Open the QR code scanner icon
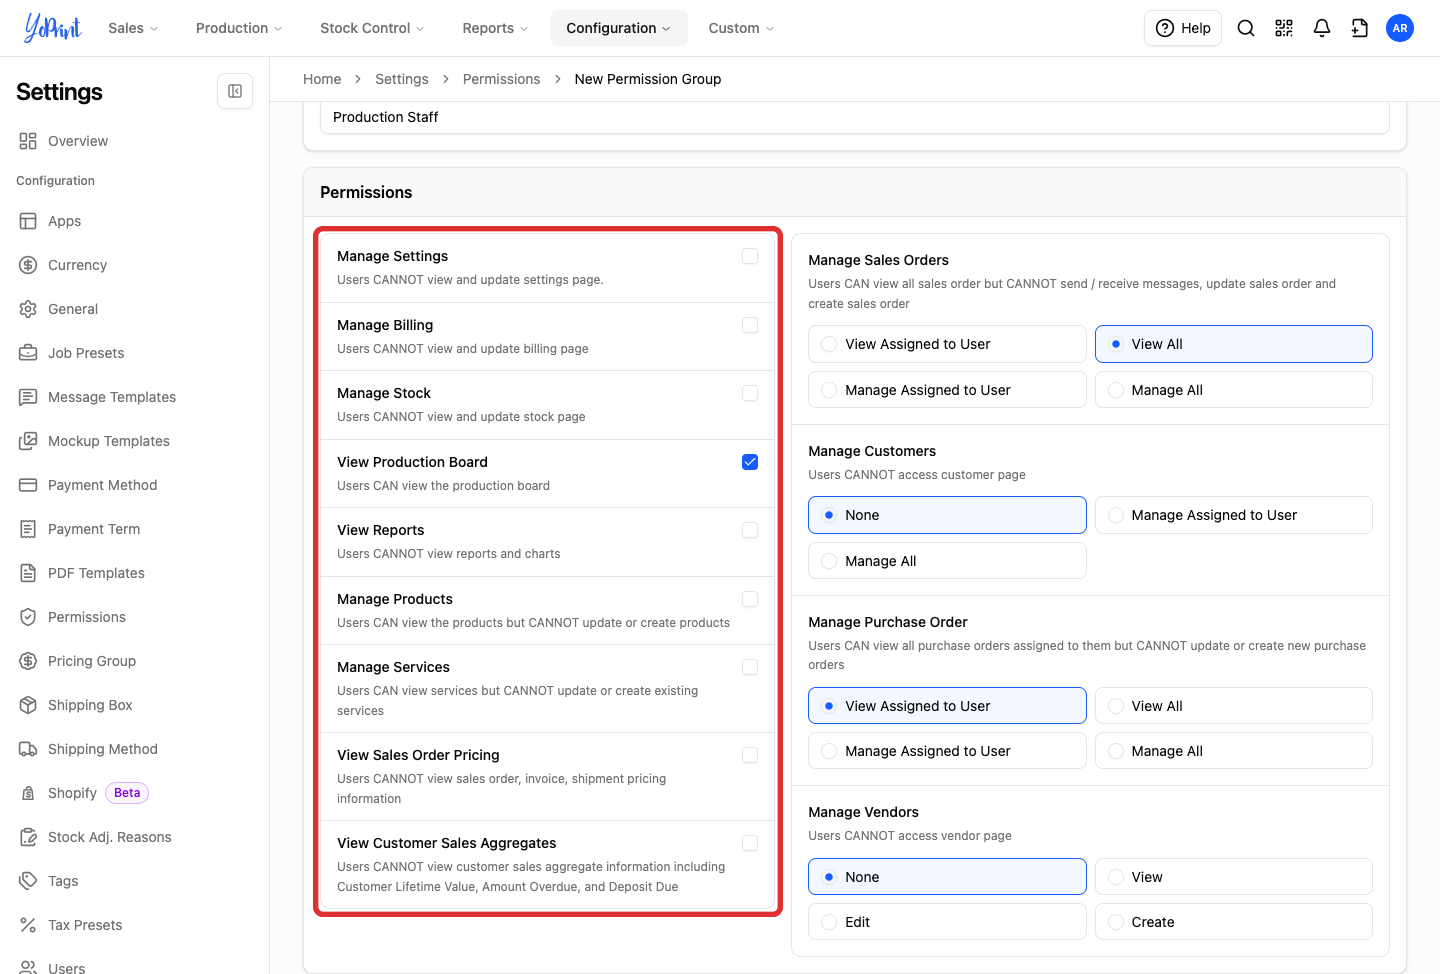The image size is (1440, 974). (1284, 28)
